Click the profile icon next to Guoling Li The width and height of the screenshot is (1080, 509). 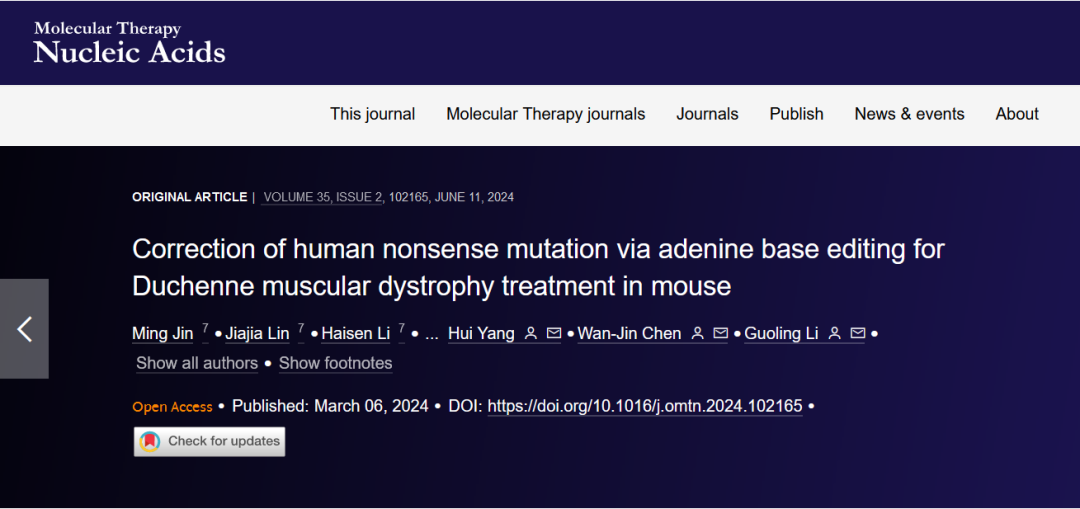click(x=835, y=334)
